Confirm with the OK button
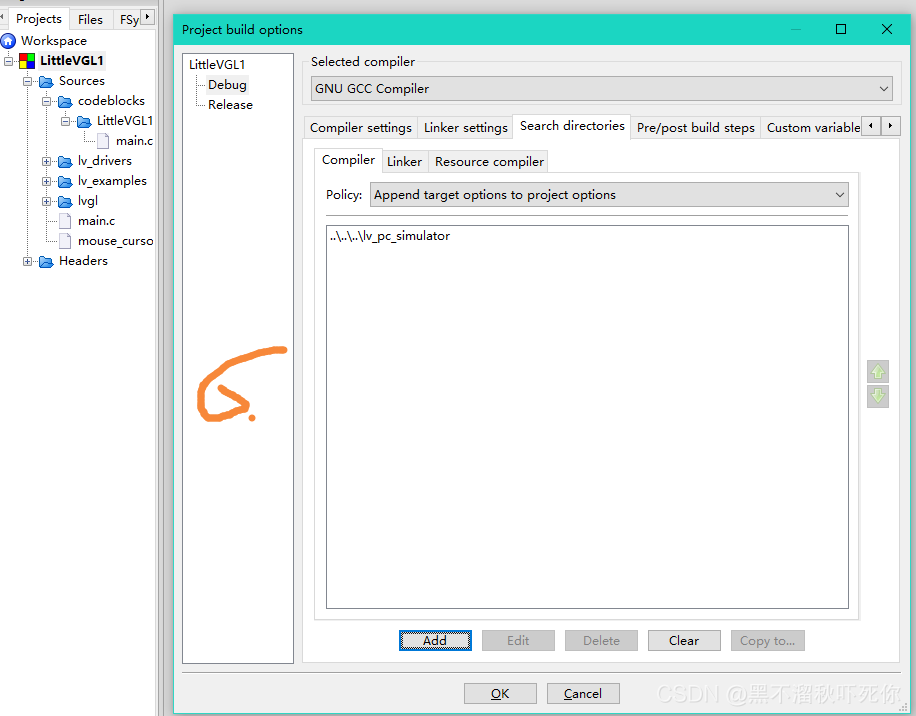 pyautogui.click(x=500, y=694)
